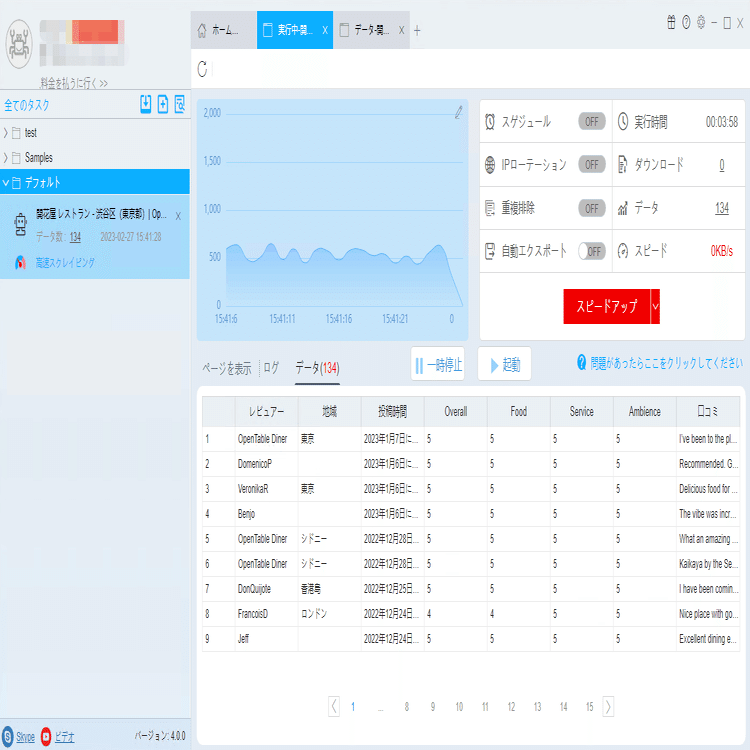Viewport: 750px width, 750px height.
Task: Click the red video play icon
Action: coord(46,736)
